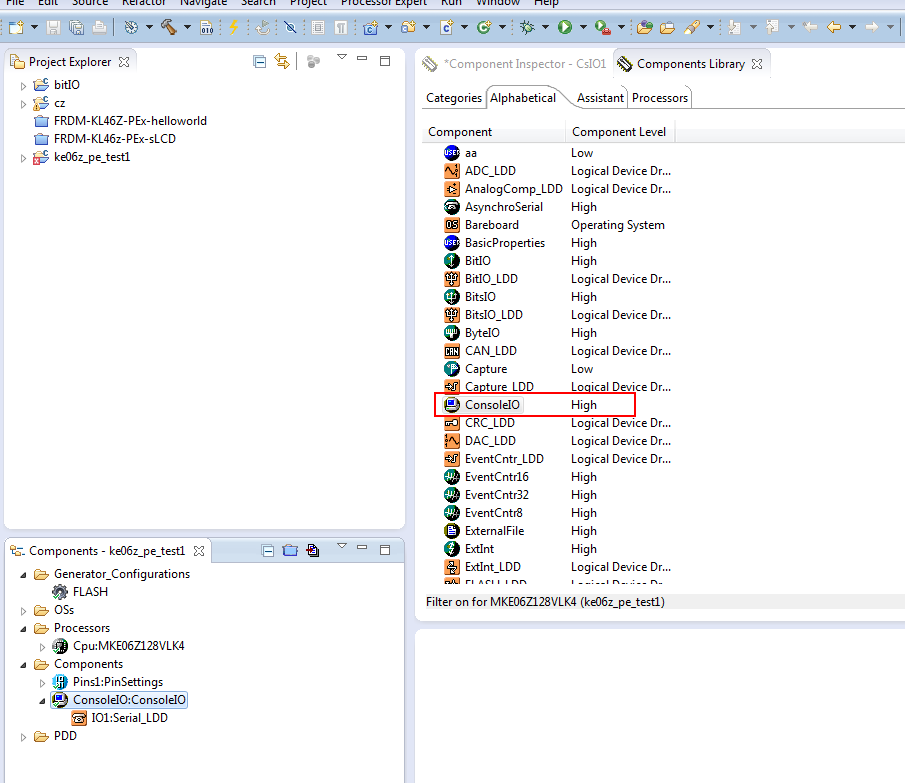The width and height of the screenshot is (905, 783).
Task: Sort by Component column header
Action: point(494,132)
